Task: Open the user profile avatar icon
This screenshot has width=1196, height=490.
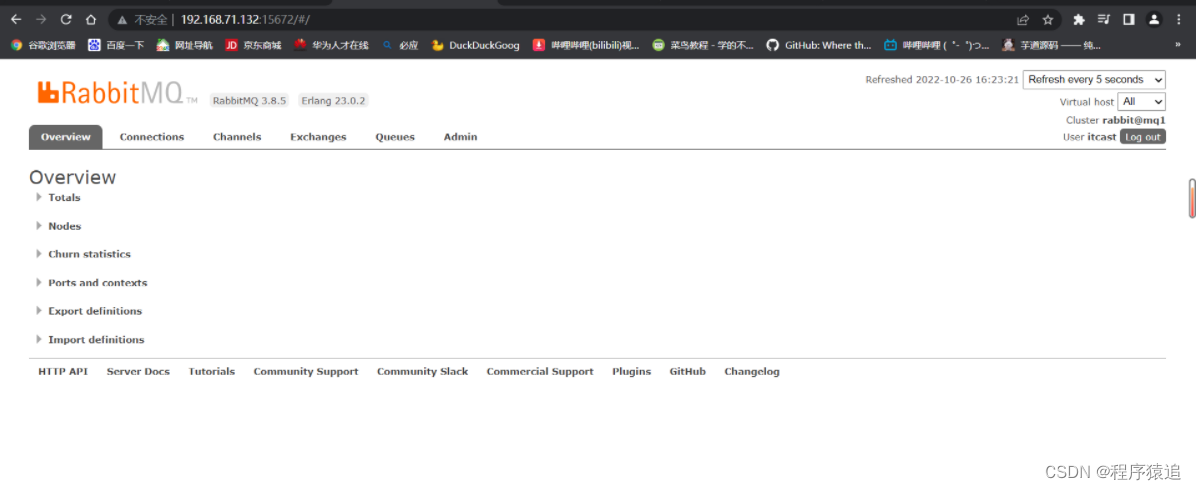Action: (1155, 20)
